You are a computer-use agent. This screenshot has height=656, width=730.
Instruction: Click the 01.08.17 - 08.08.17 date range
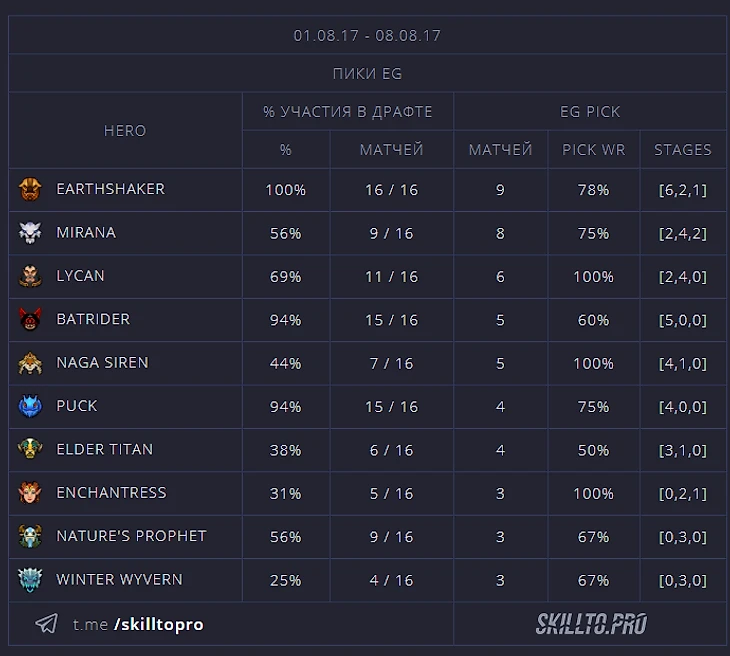(367, 36)
